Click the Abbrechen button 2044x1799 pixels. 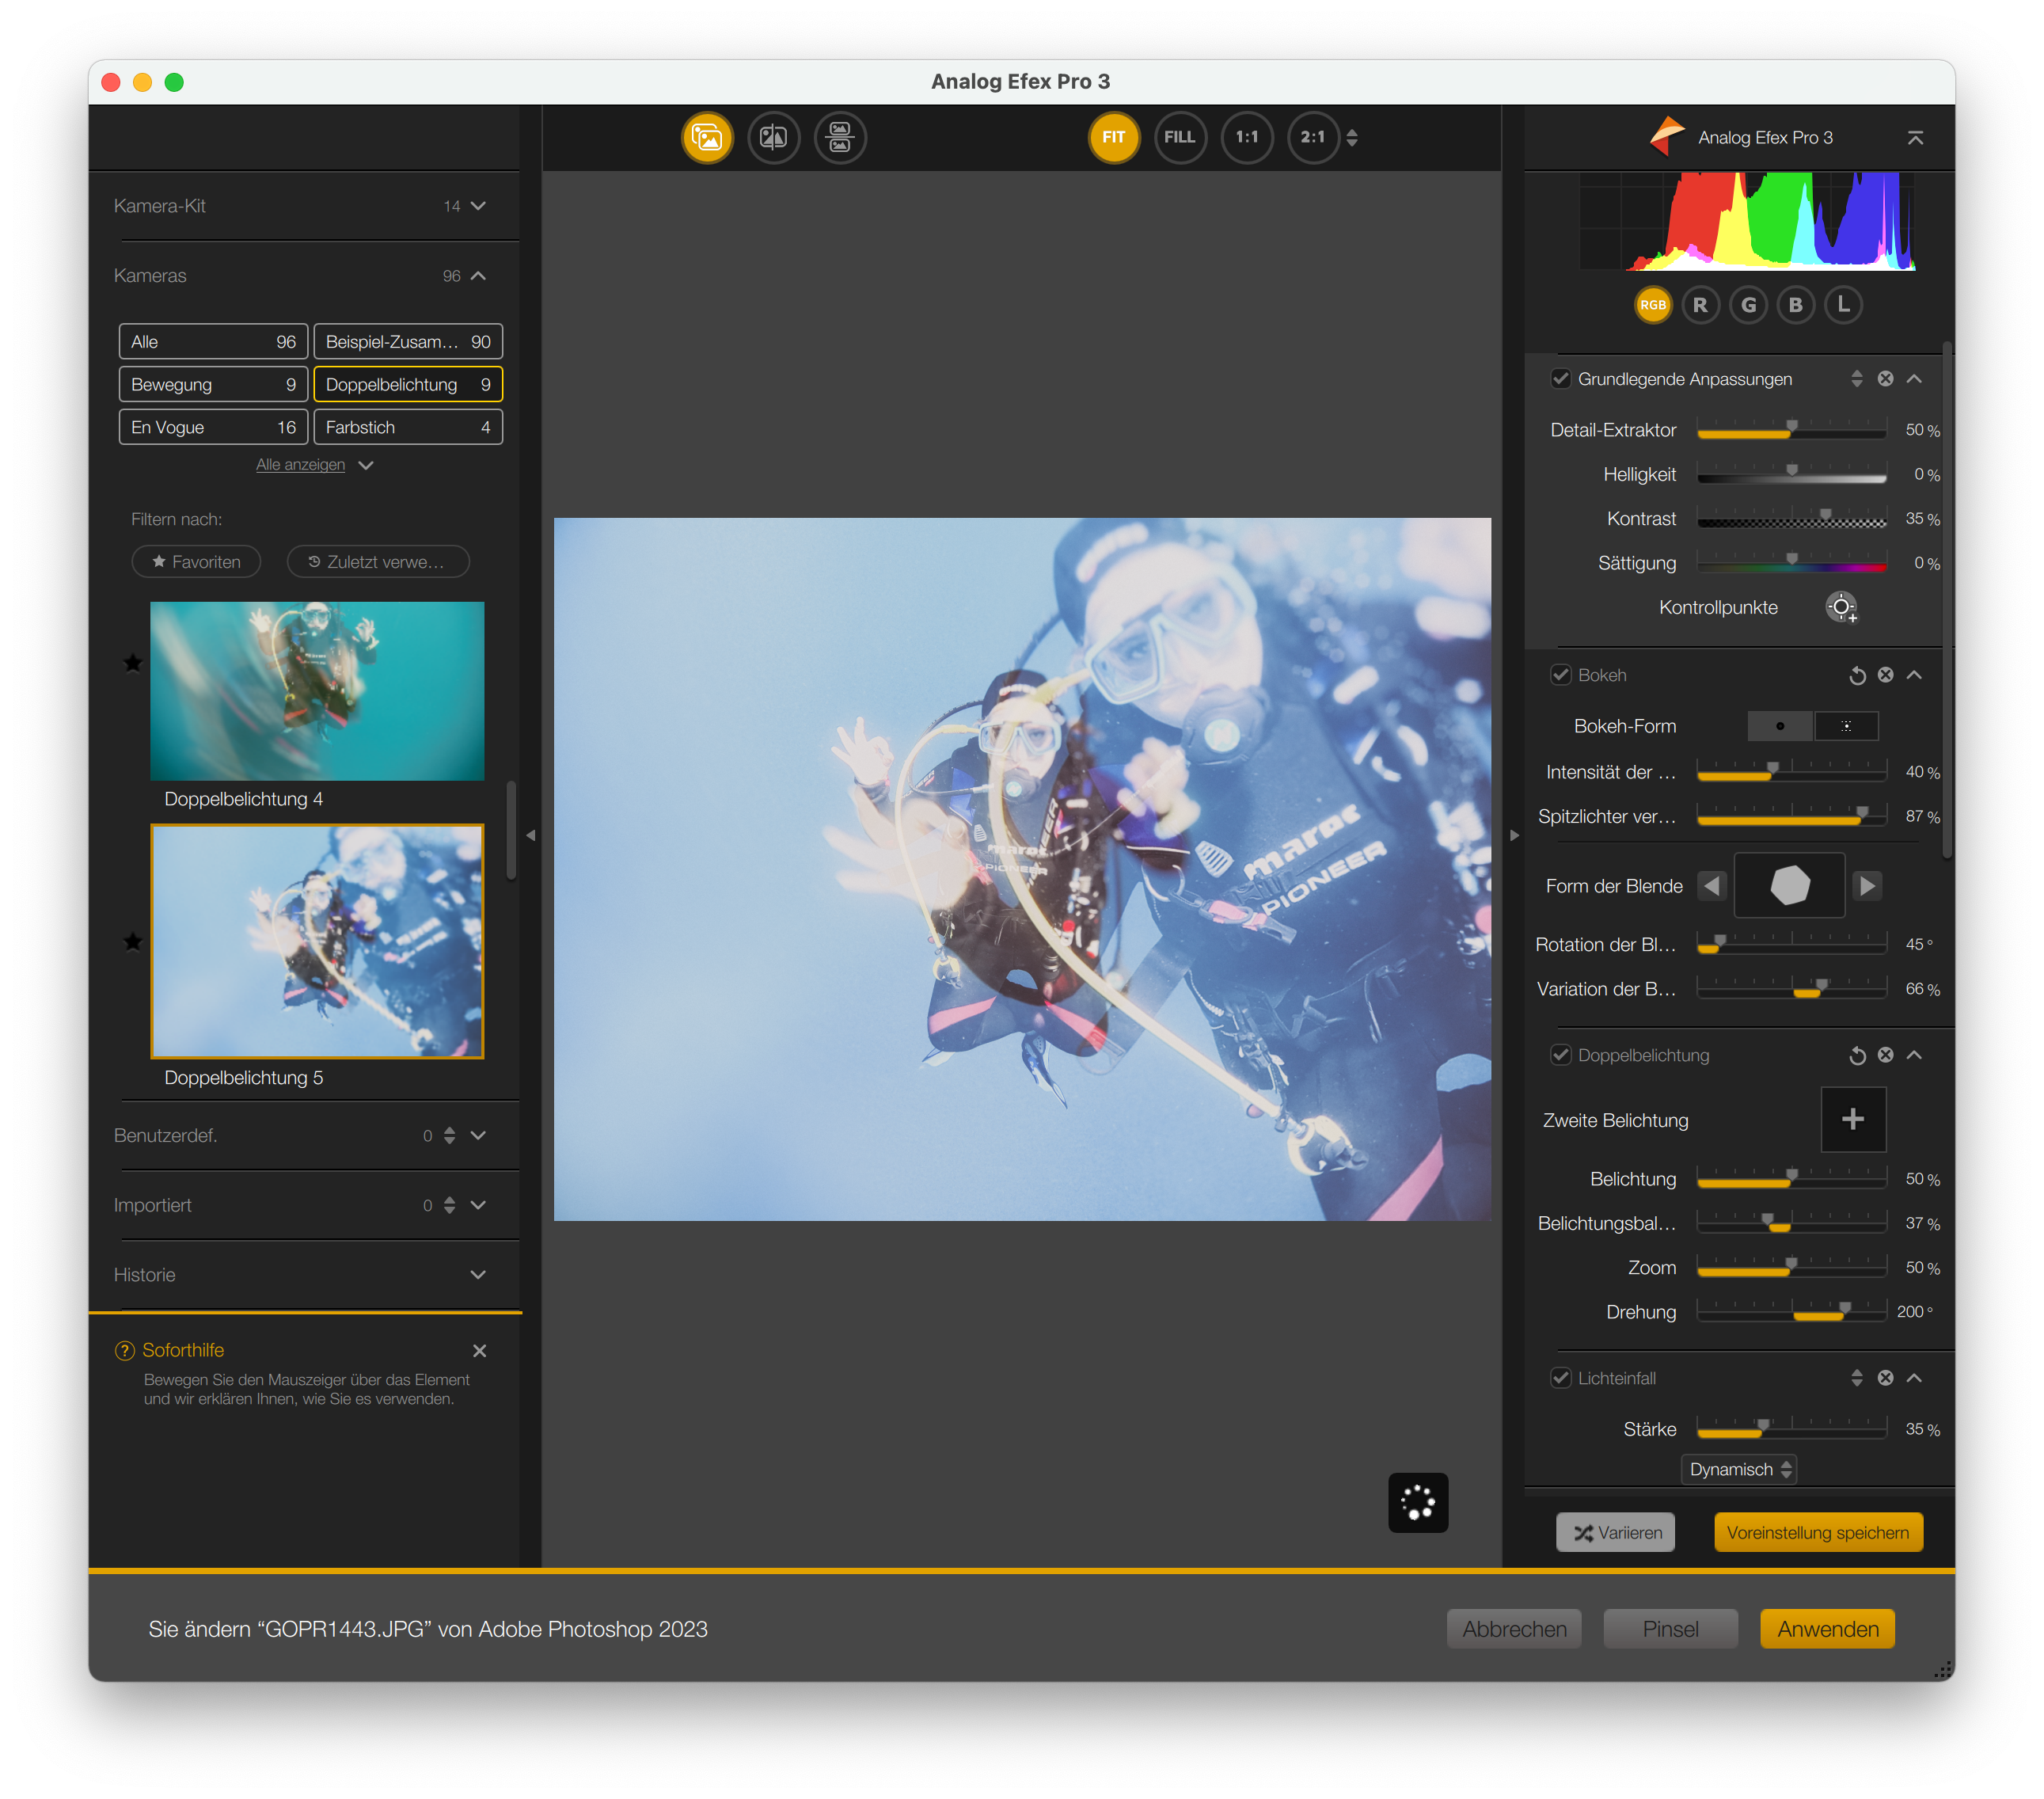click(x=1514, y=1629)
